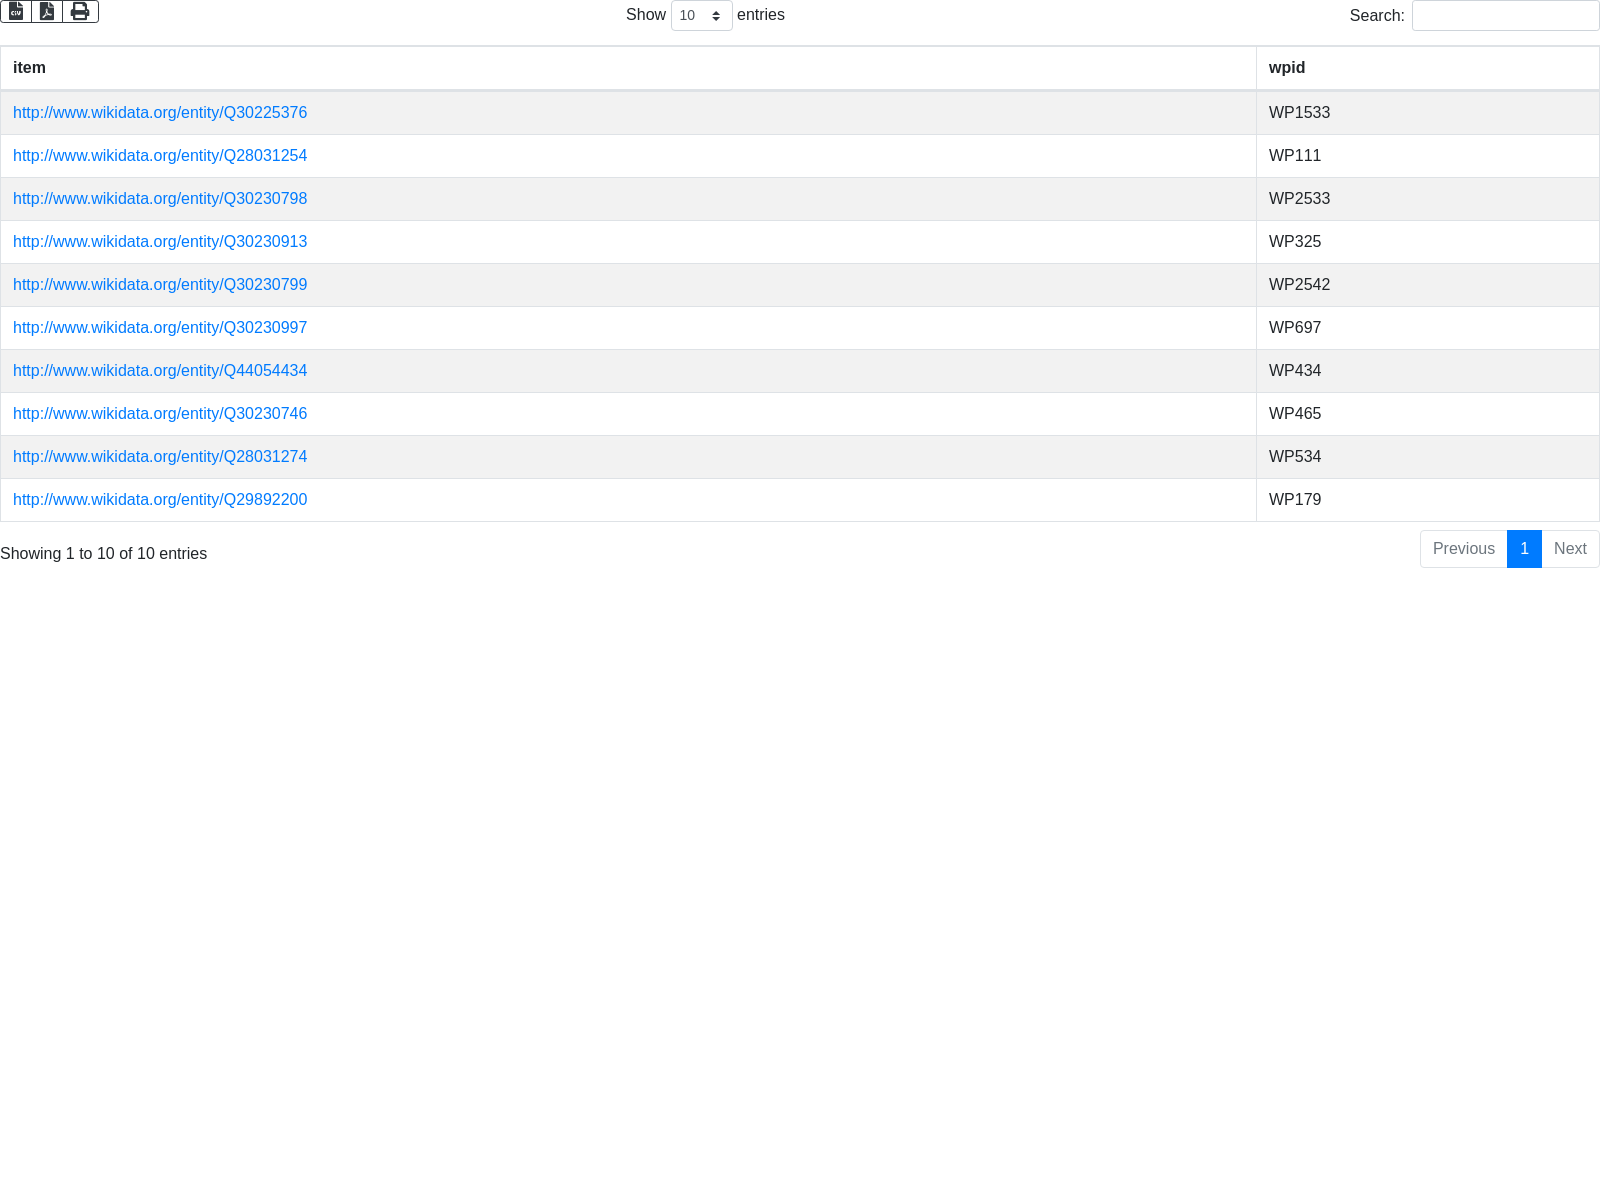Image resolution: width=1600 pixels, height=1200 pixels.
Task: Open the Q30230913 entity link
Action: coord(160,242)
